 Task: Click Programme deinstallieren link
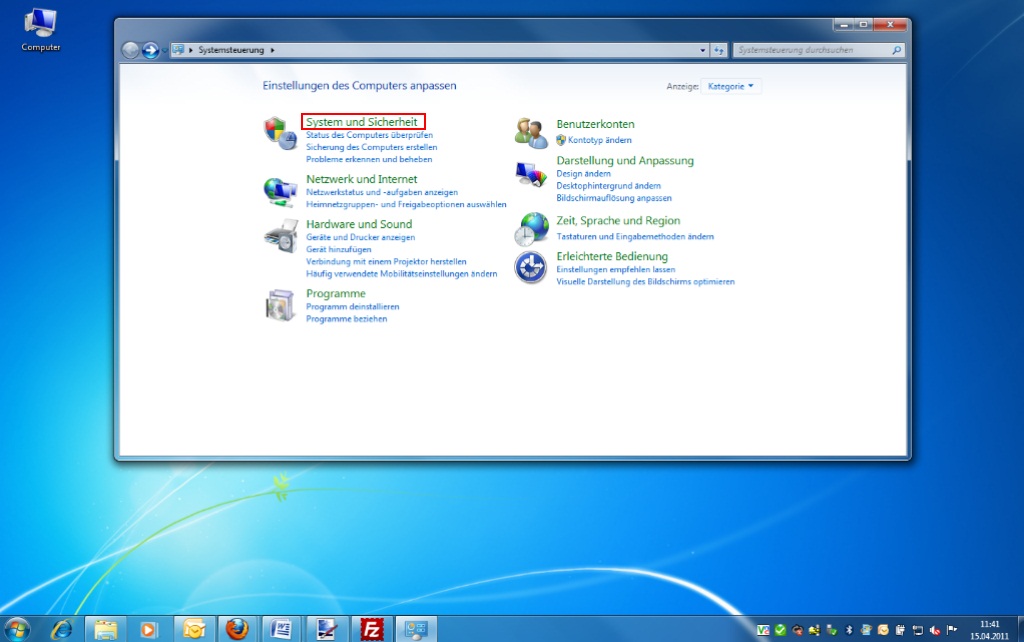click(352, 307)
